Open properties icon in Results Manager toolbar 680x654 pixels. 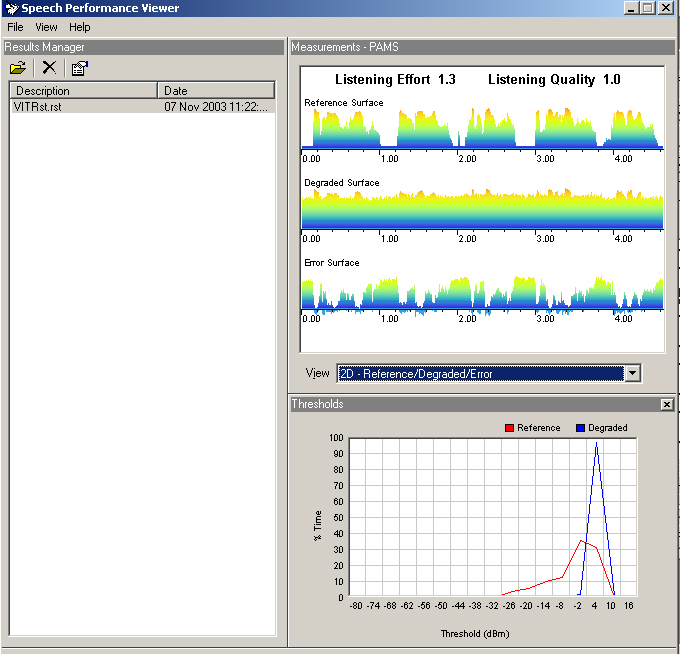pyautogui.click(x=80, y=68)
